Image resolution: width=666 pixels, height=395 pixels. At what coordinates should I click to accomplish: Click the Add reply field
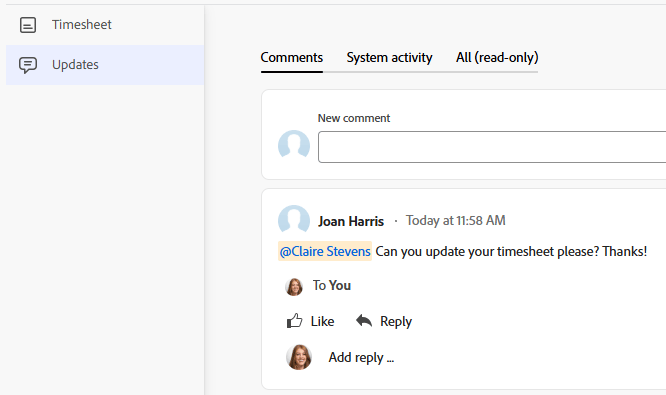[x=361, y=358]
